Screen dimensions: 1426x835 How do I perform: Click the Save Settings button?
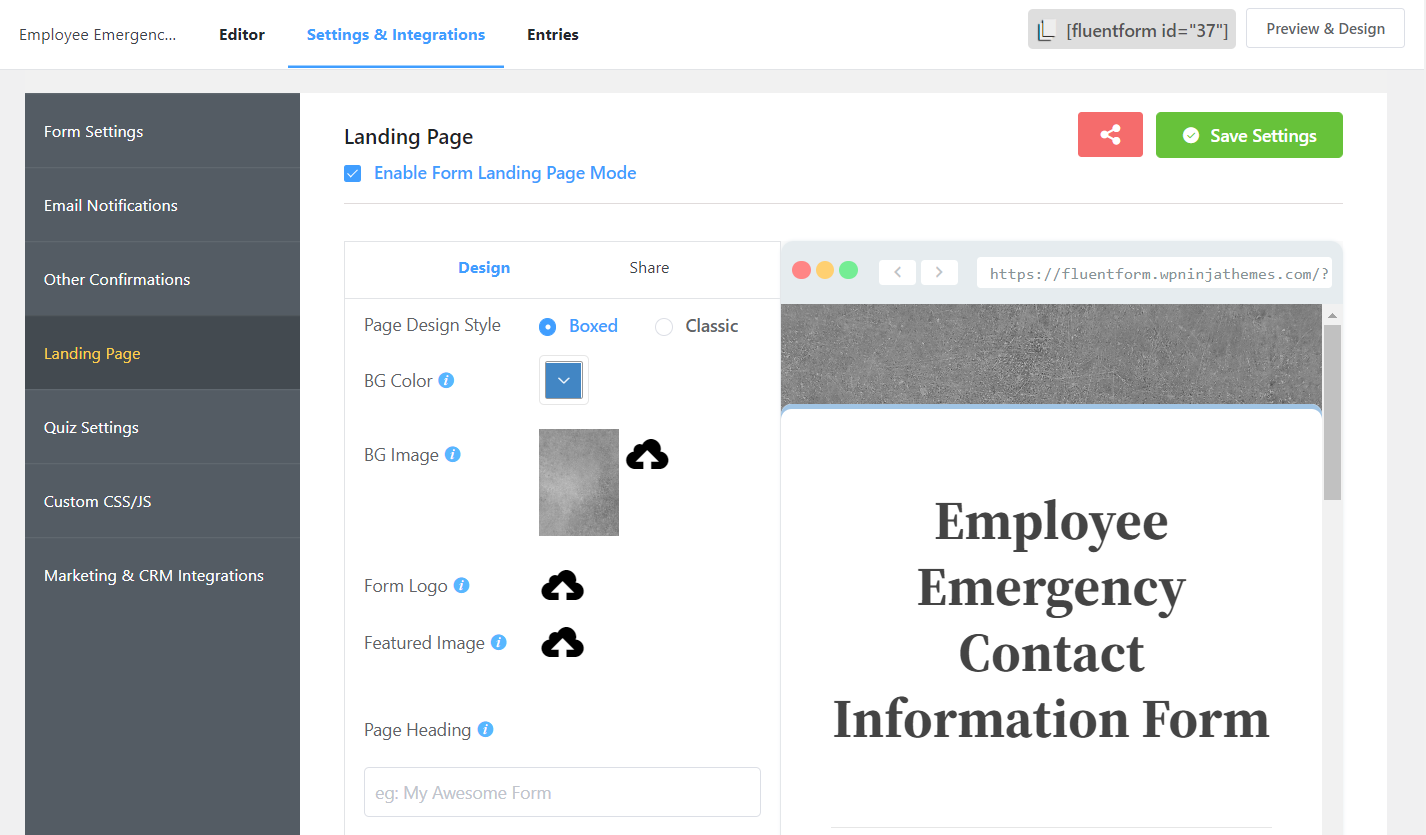point(1249,134)
